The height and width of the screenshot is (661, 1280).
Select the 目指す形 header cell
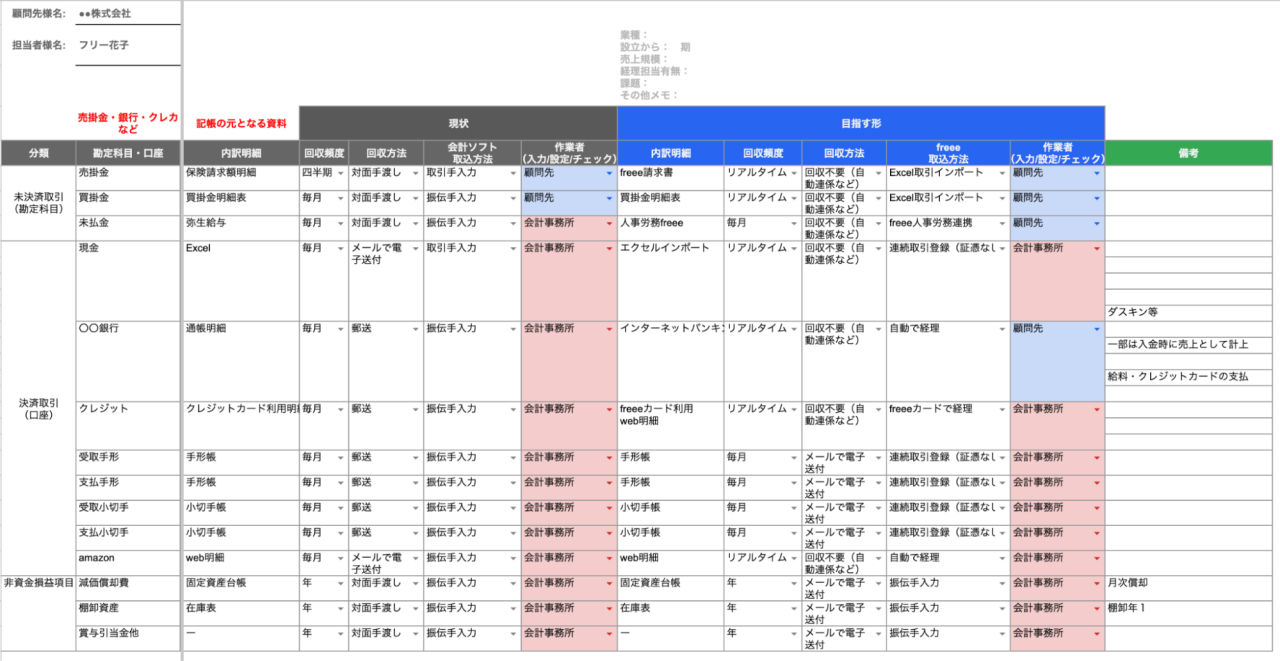861,123
